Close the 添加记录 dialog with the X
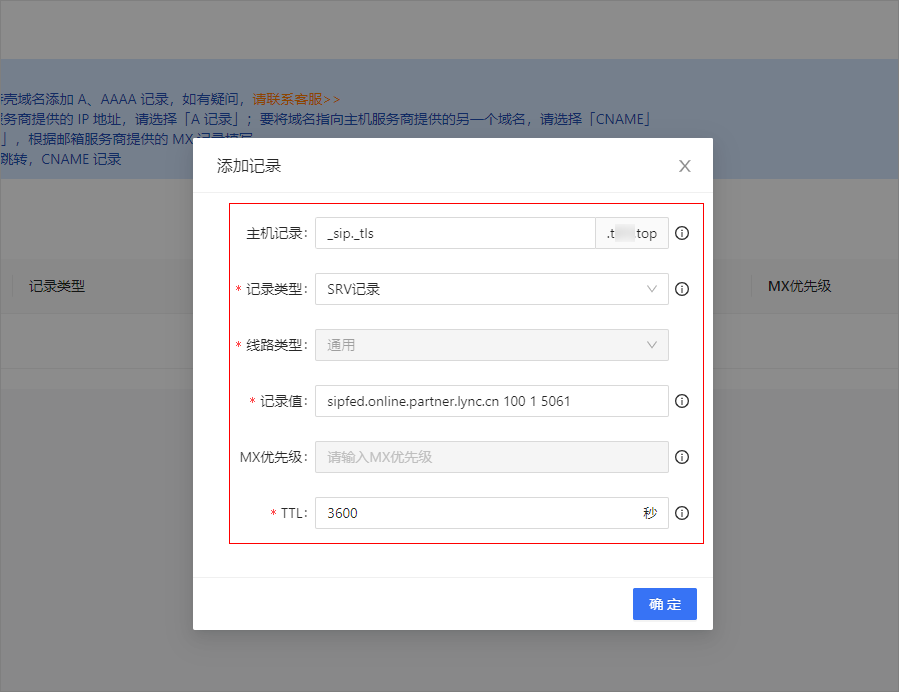Viewport: 899px width, 692px height. [x=685, y=166]
